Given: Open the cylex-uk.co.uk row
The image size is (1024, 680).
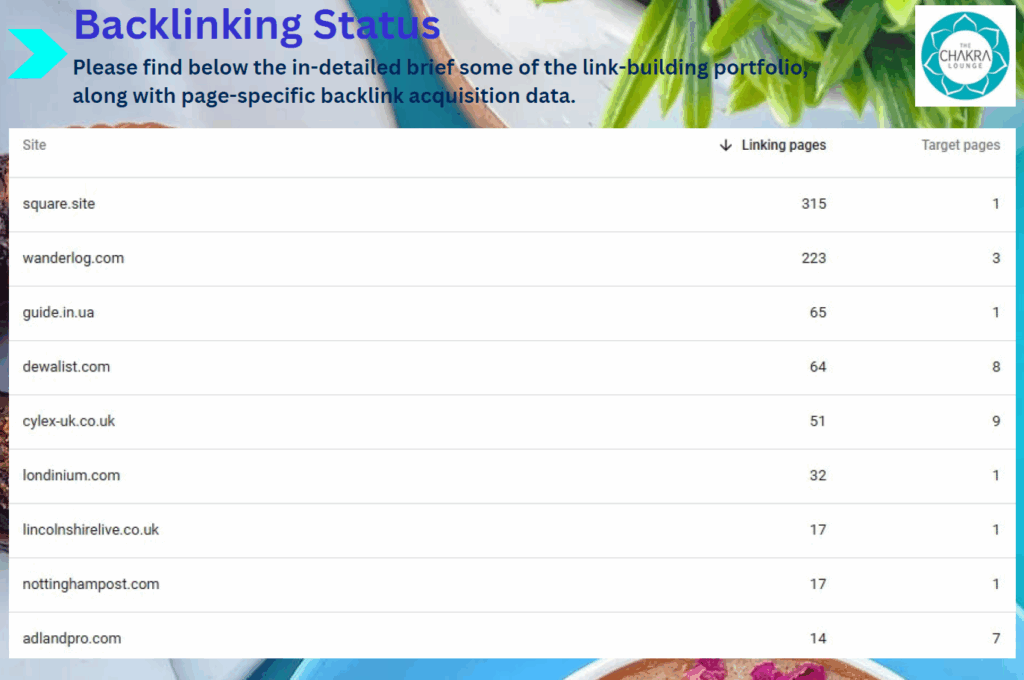Looking at the screenshot, I should (x=512, y=421).
